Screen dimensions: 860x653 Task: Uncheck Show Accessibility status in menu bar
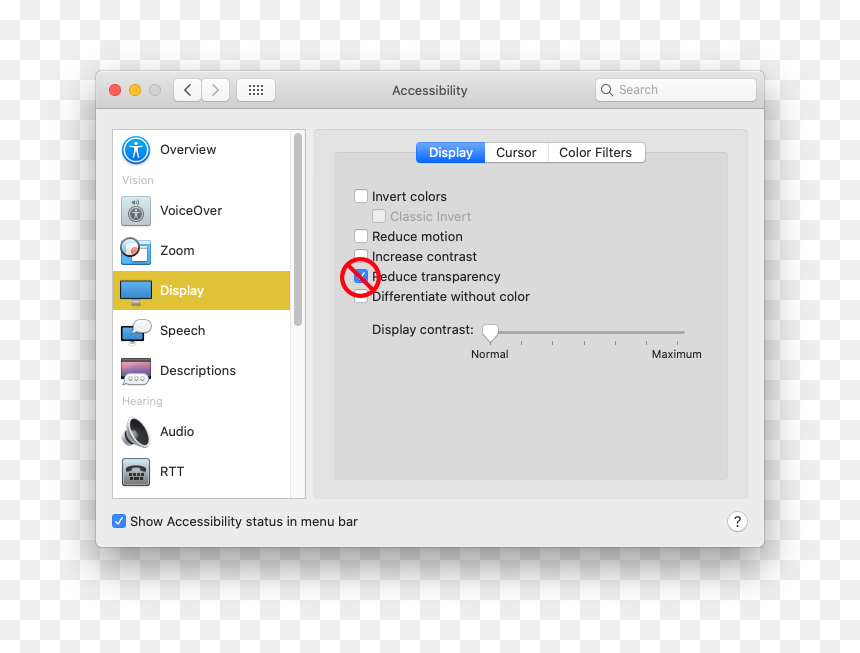point(119,521)
